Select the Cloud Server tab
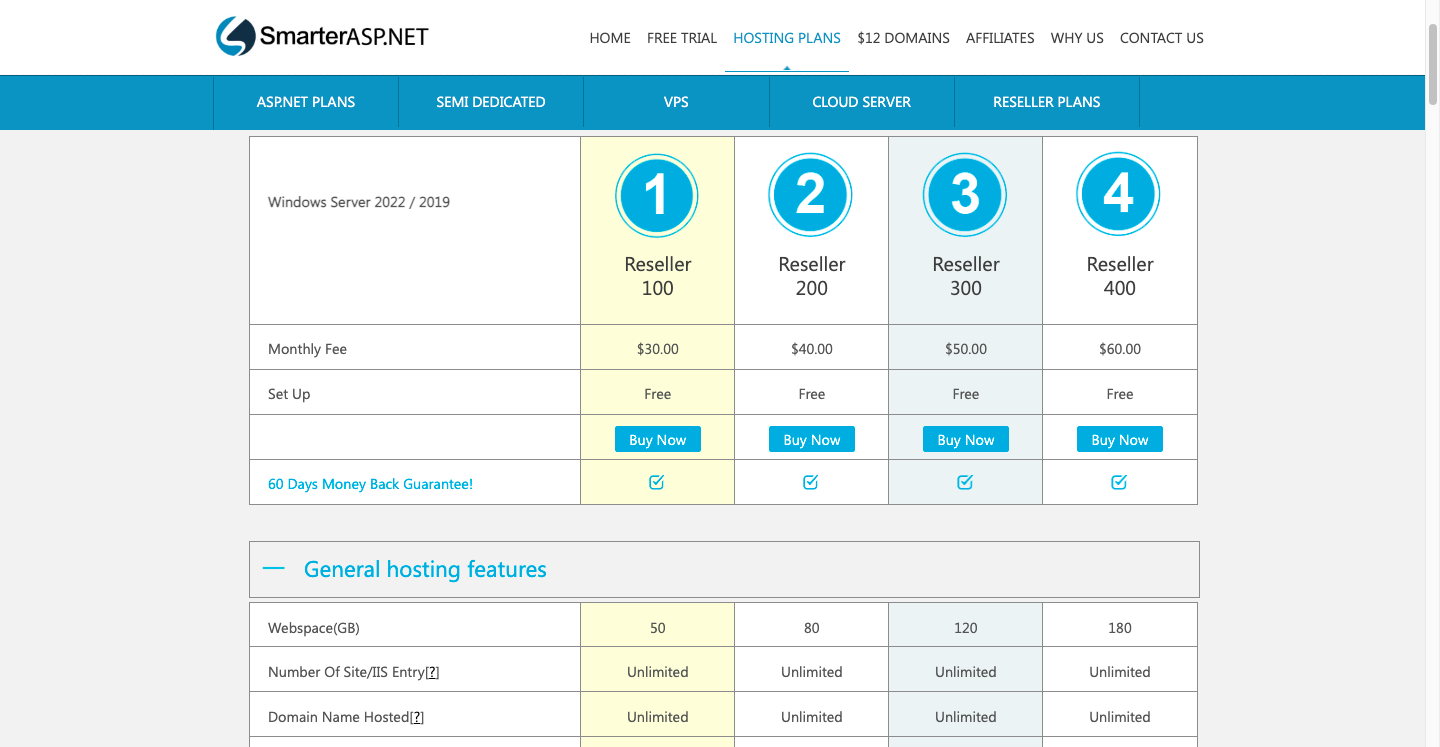 [x=861, y=102]
